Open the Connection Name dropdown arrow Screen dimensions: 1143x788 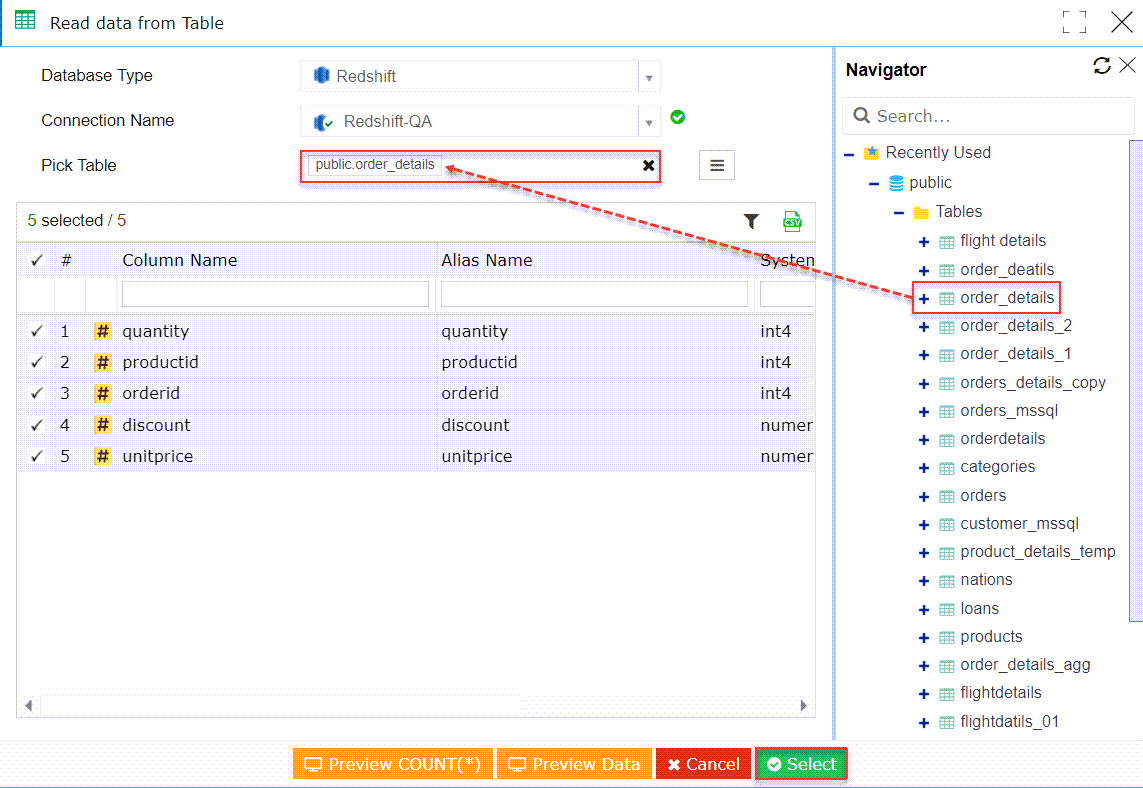tap(649, 122)
